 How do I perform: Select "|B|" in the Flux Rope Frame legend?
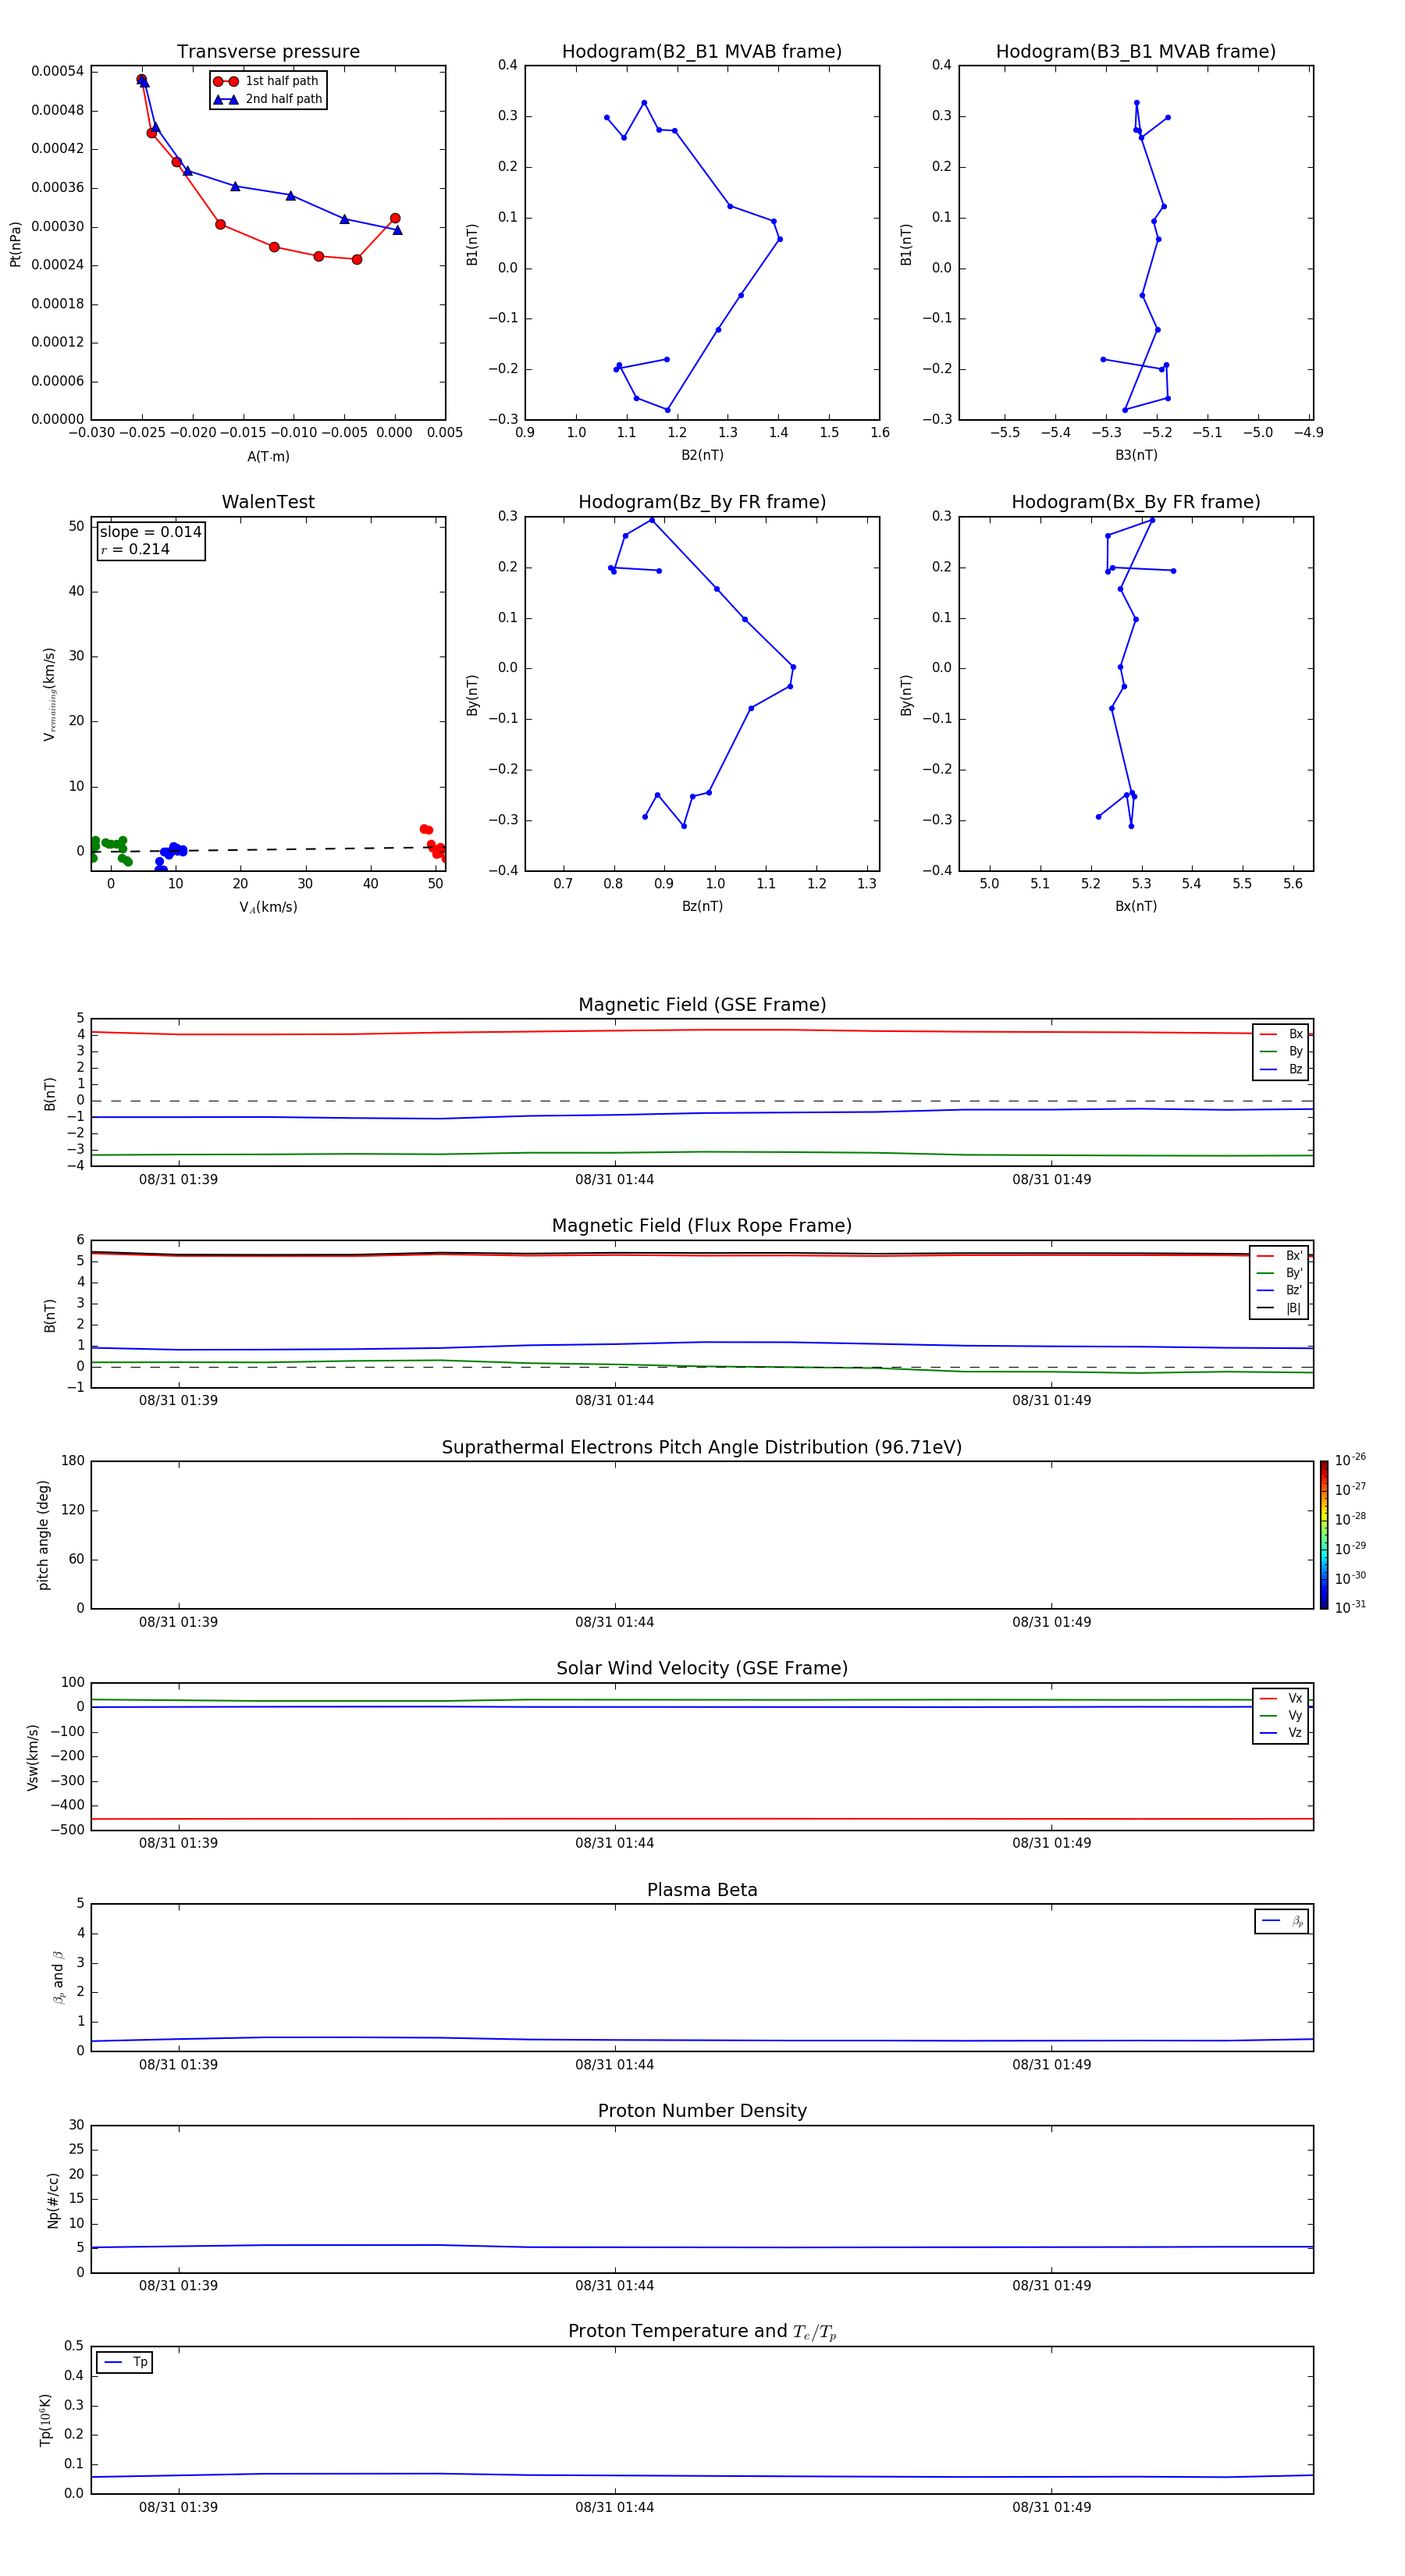click(1279, 1308)
